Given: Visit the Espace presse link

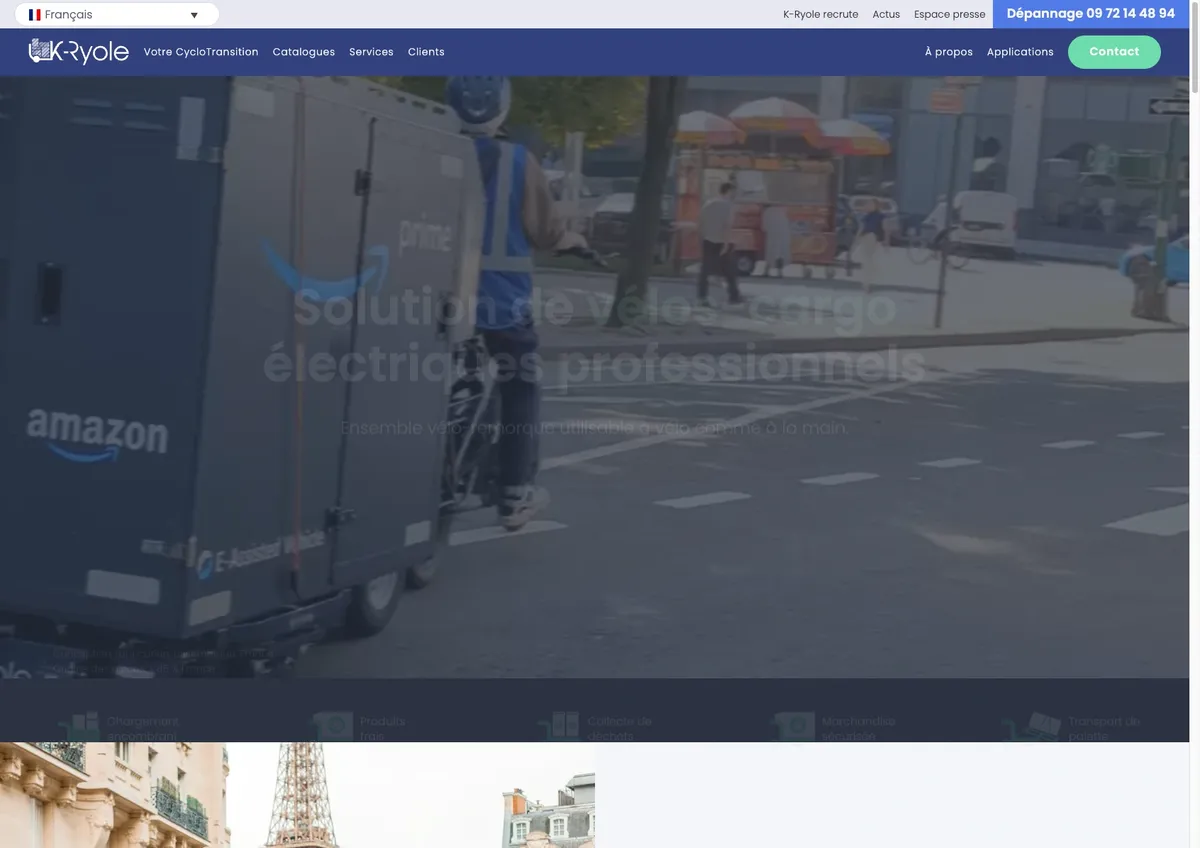Looking at the screenshot, I should [950, 15].
